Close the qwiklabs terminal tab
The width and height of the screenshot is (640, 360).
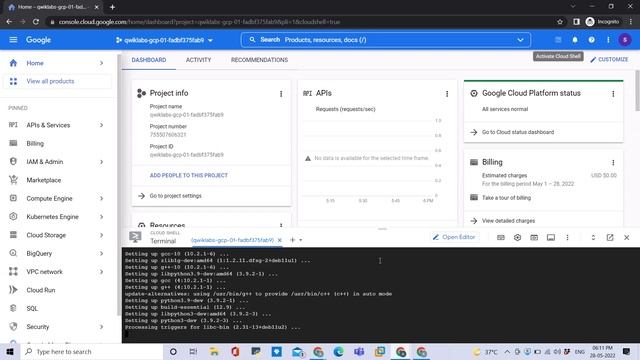[x=280, y=240]
